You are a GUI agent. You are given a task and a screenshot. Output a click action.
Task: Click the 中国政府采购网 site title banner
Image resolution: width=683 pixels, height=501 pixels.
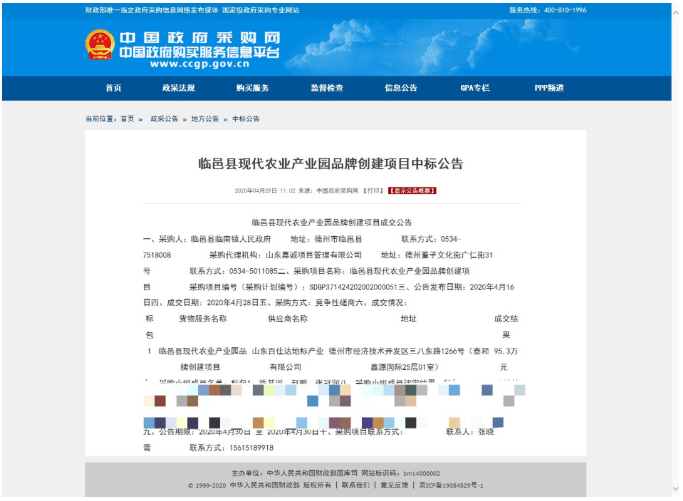coord(200,46)
